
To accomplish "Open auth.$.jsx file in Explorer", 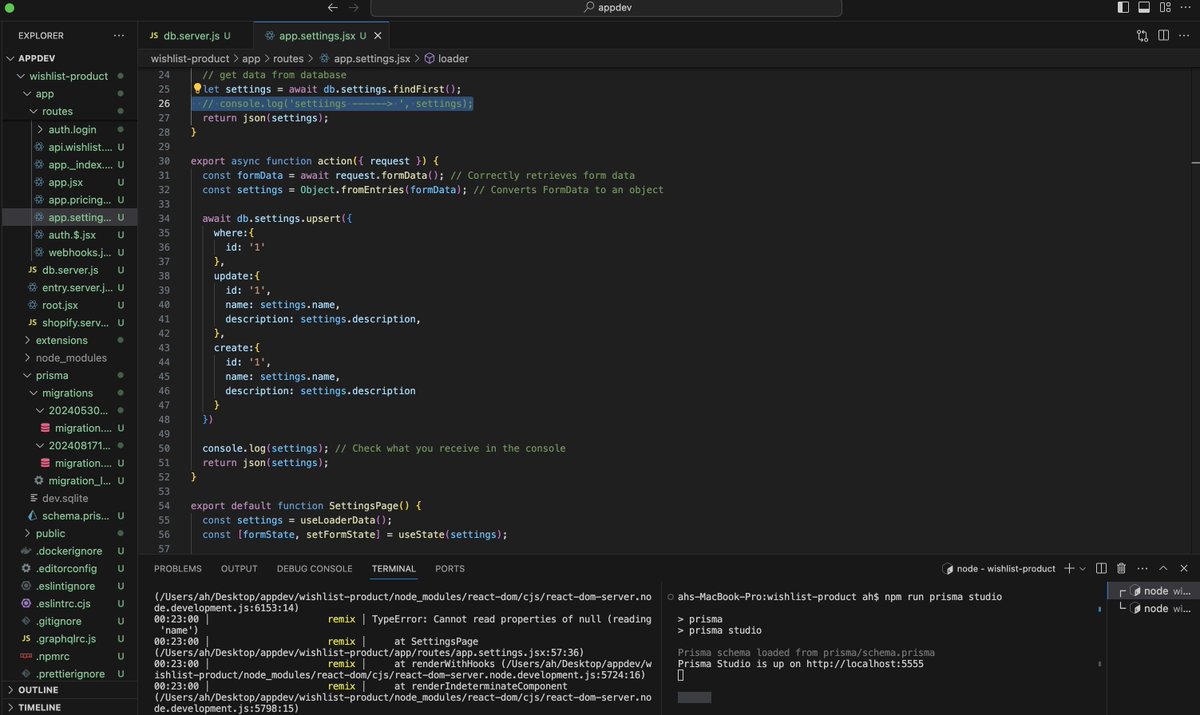I will coord(71,235).
